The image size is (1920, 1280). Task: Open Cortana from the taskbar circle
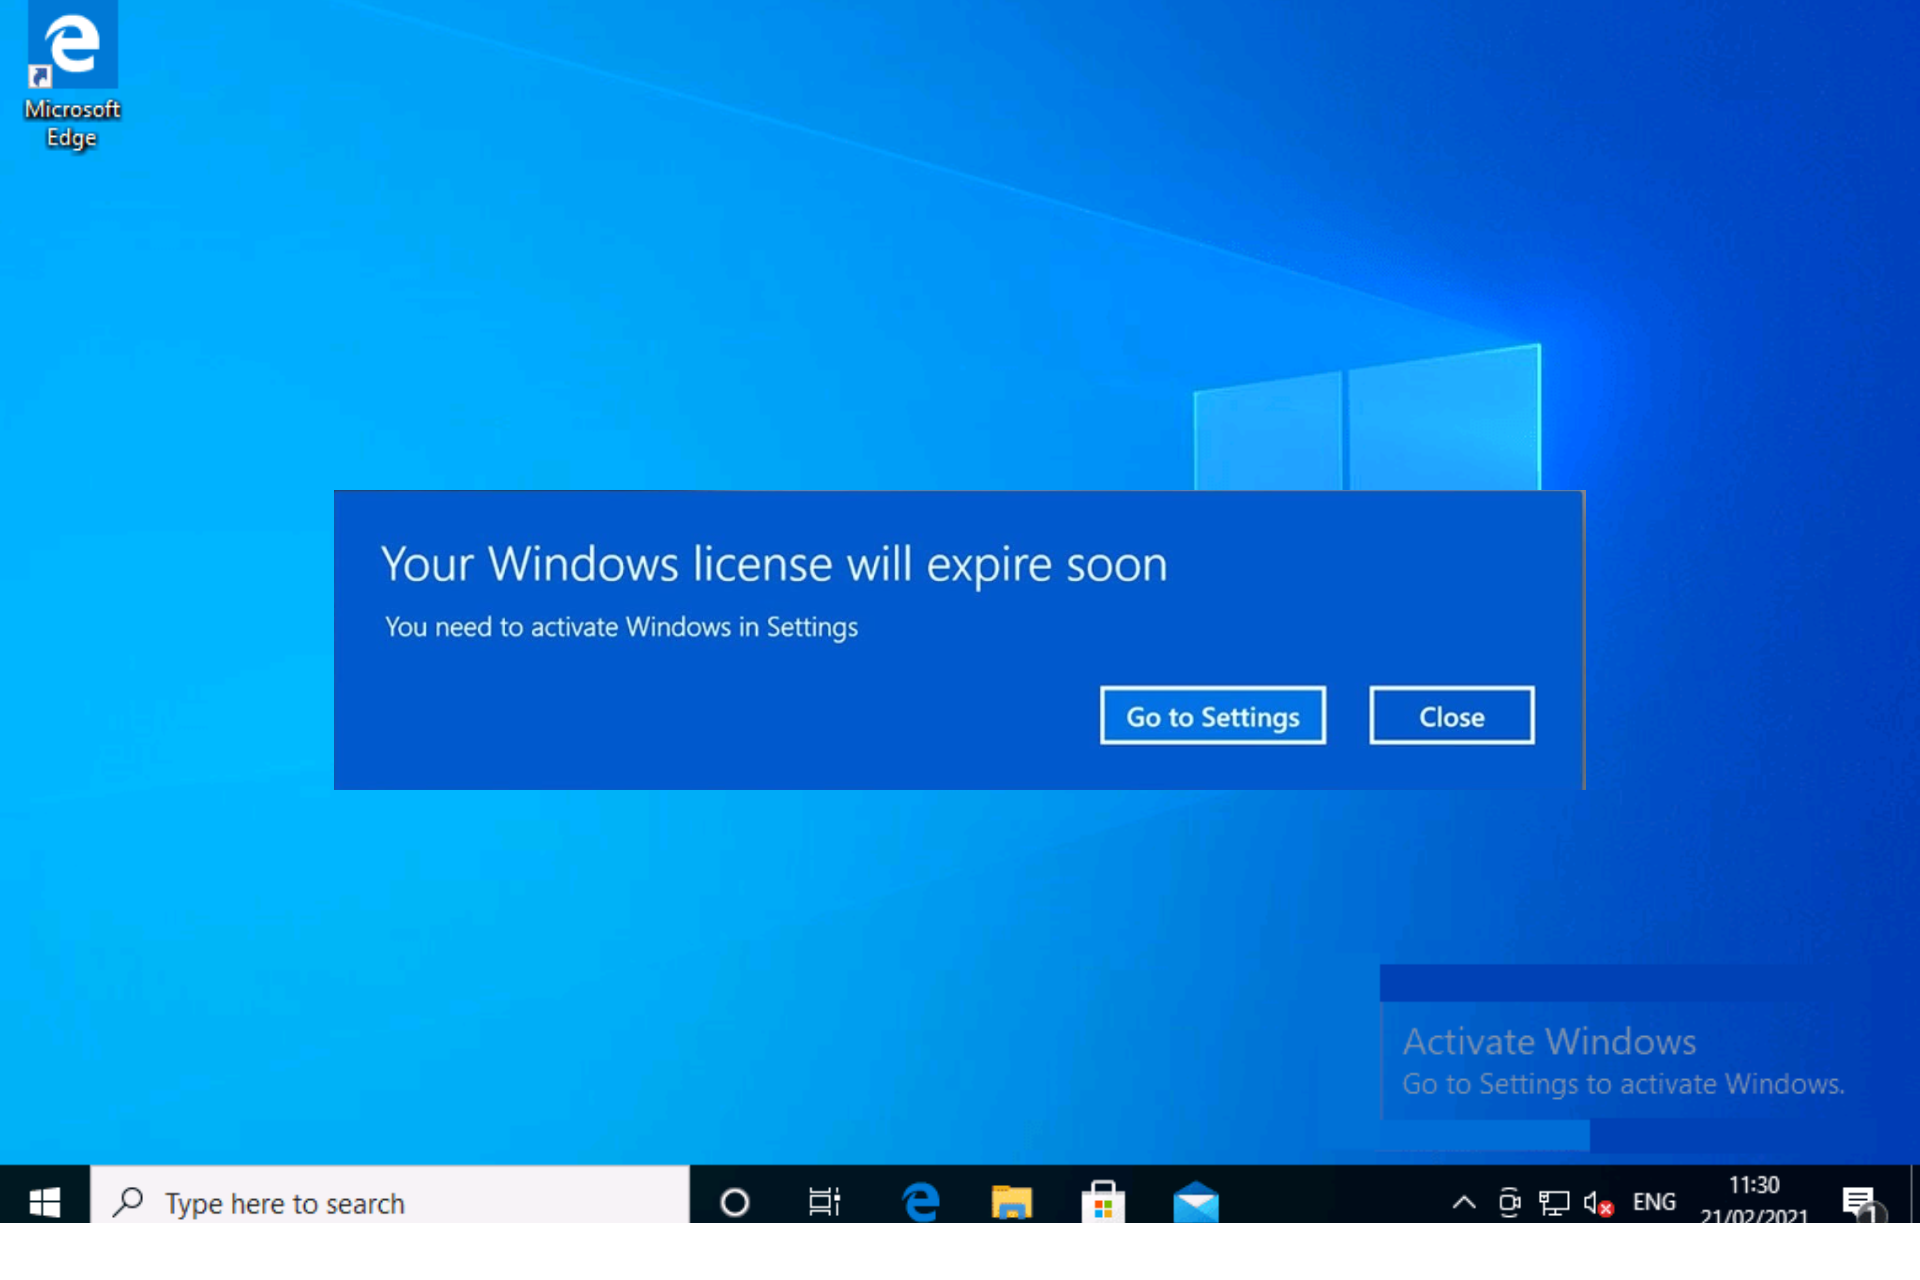tap(734, 1201)
